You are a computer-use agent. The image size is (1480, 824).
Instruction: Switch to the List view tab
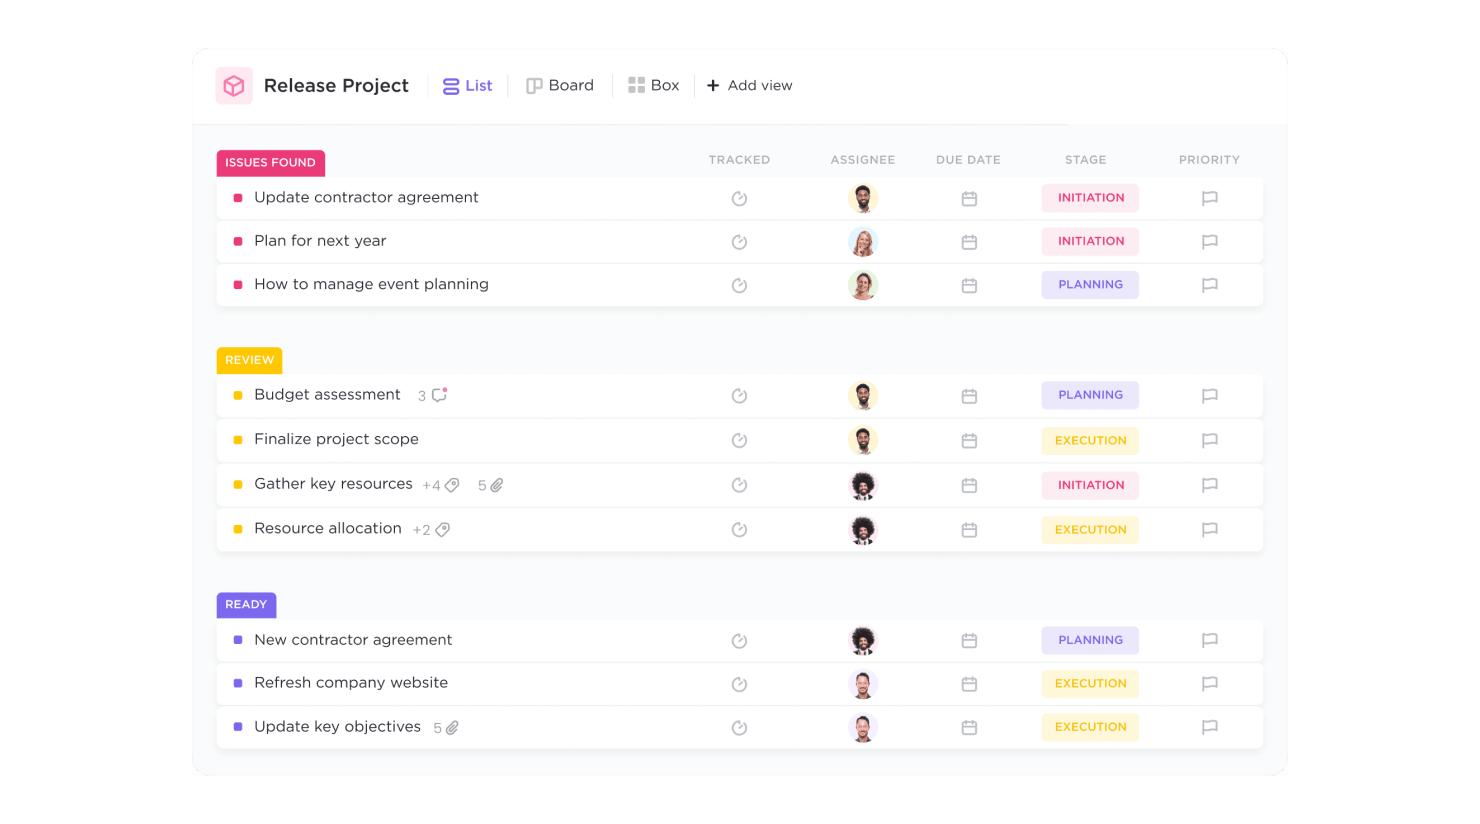pyautogui.click(x=467, y=86)
